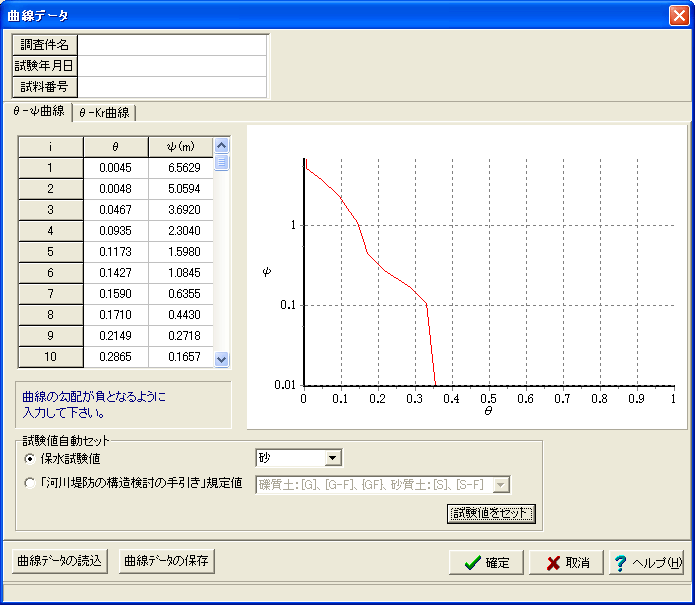
Task: Click the 試験年月日 input field
Action: [x=172, y=66]
